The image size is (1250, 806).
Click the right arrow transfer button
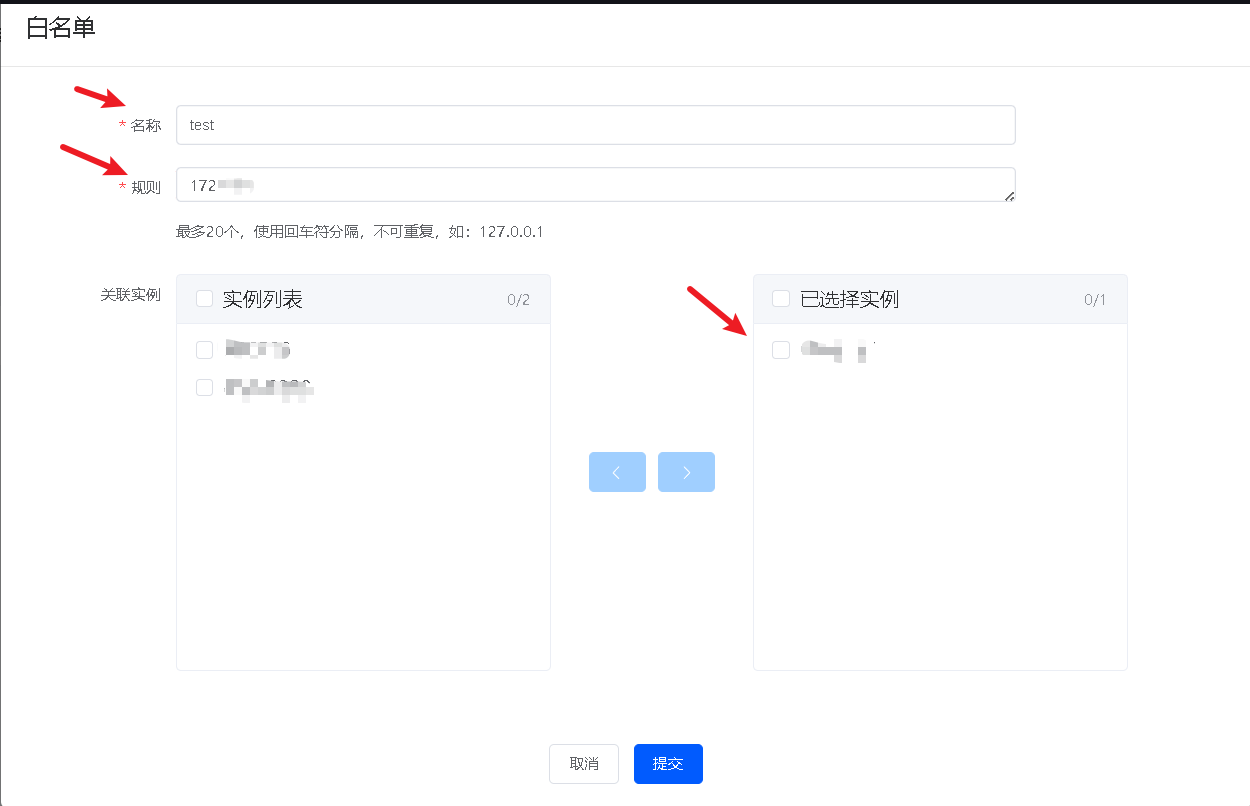click(x=686, y=472)
